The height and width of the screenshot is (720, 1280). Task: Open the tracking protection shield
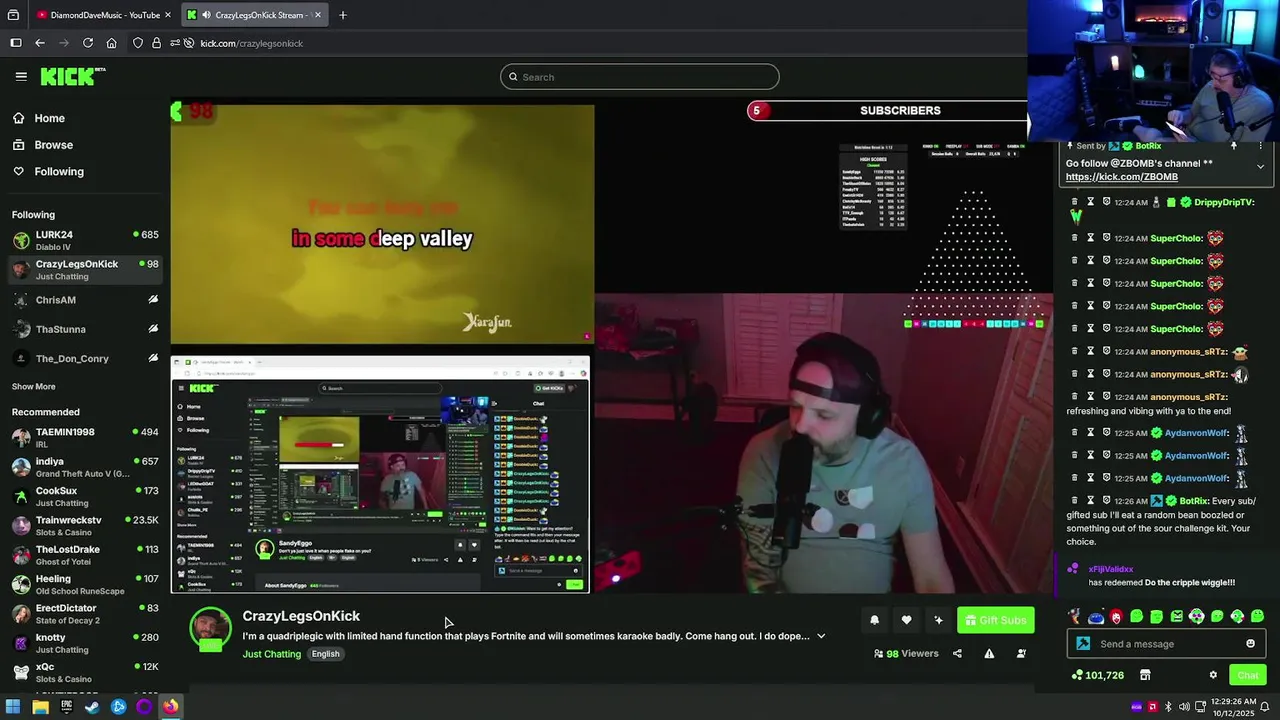138,43
